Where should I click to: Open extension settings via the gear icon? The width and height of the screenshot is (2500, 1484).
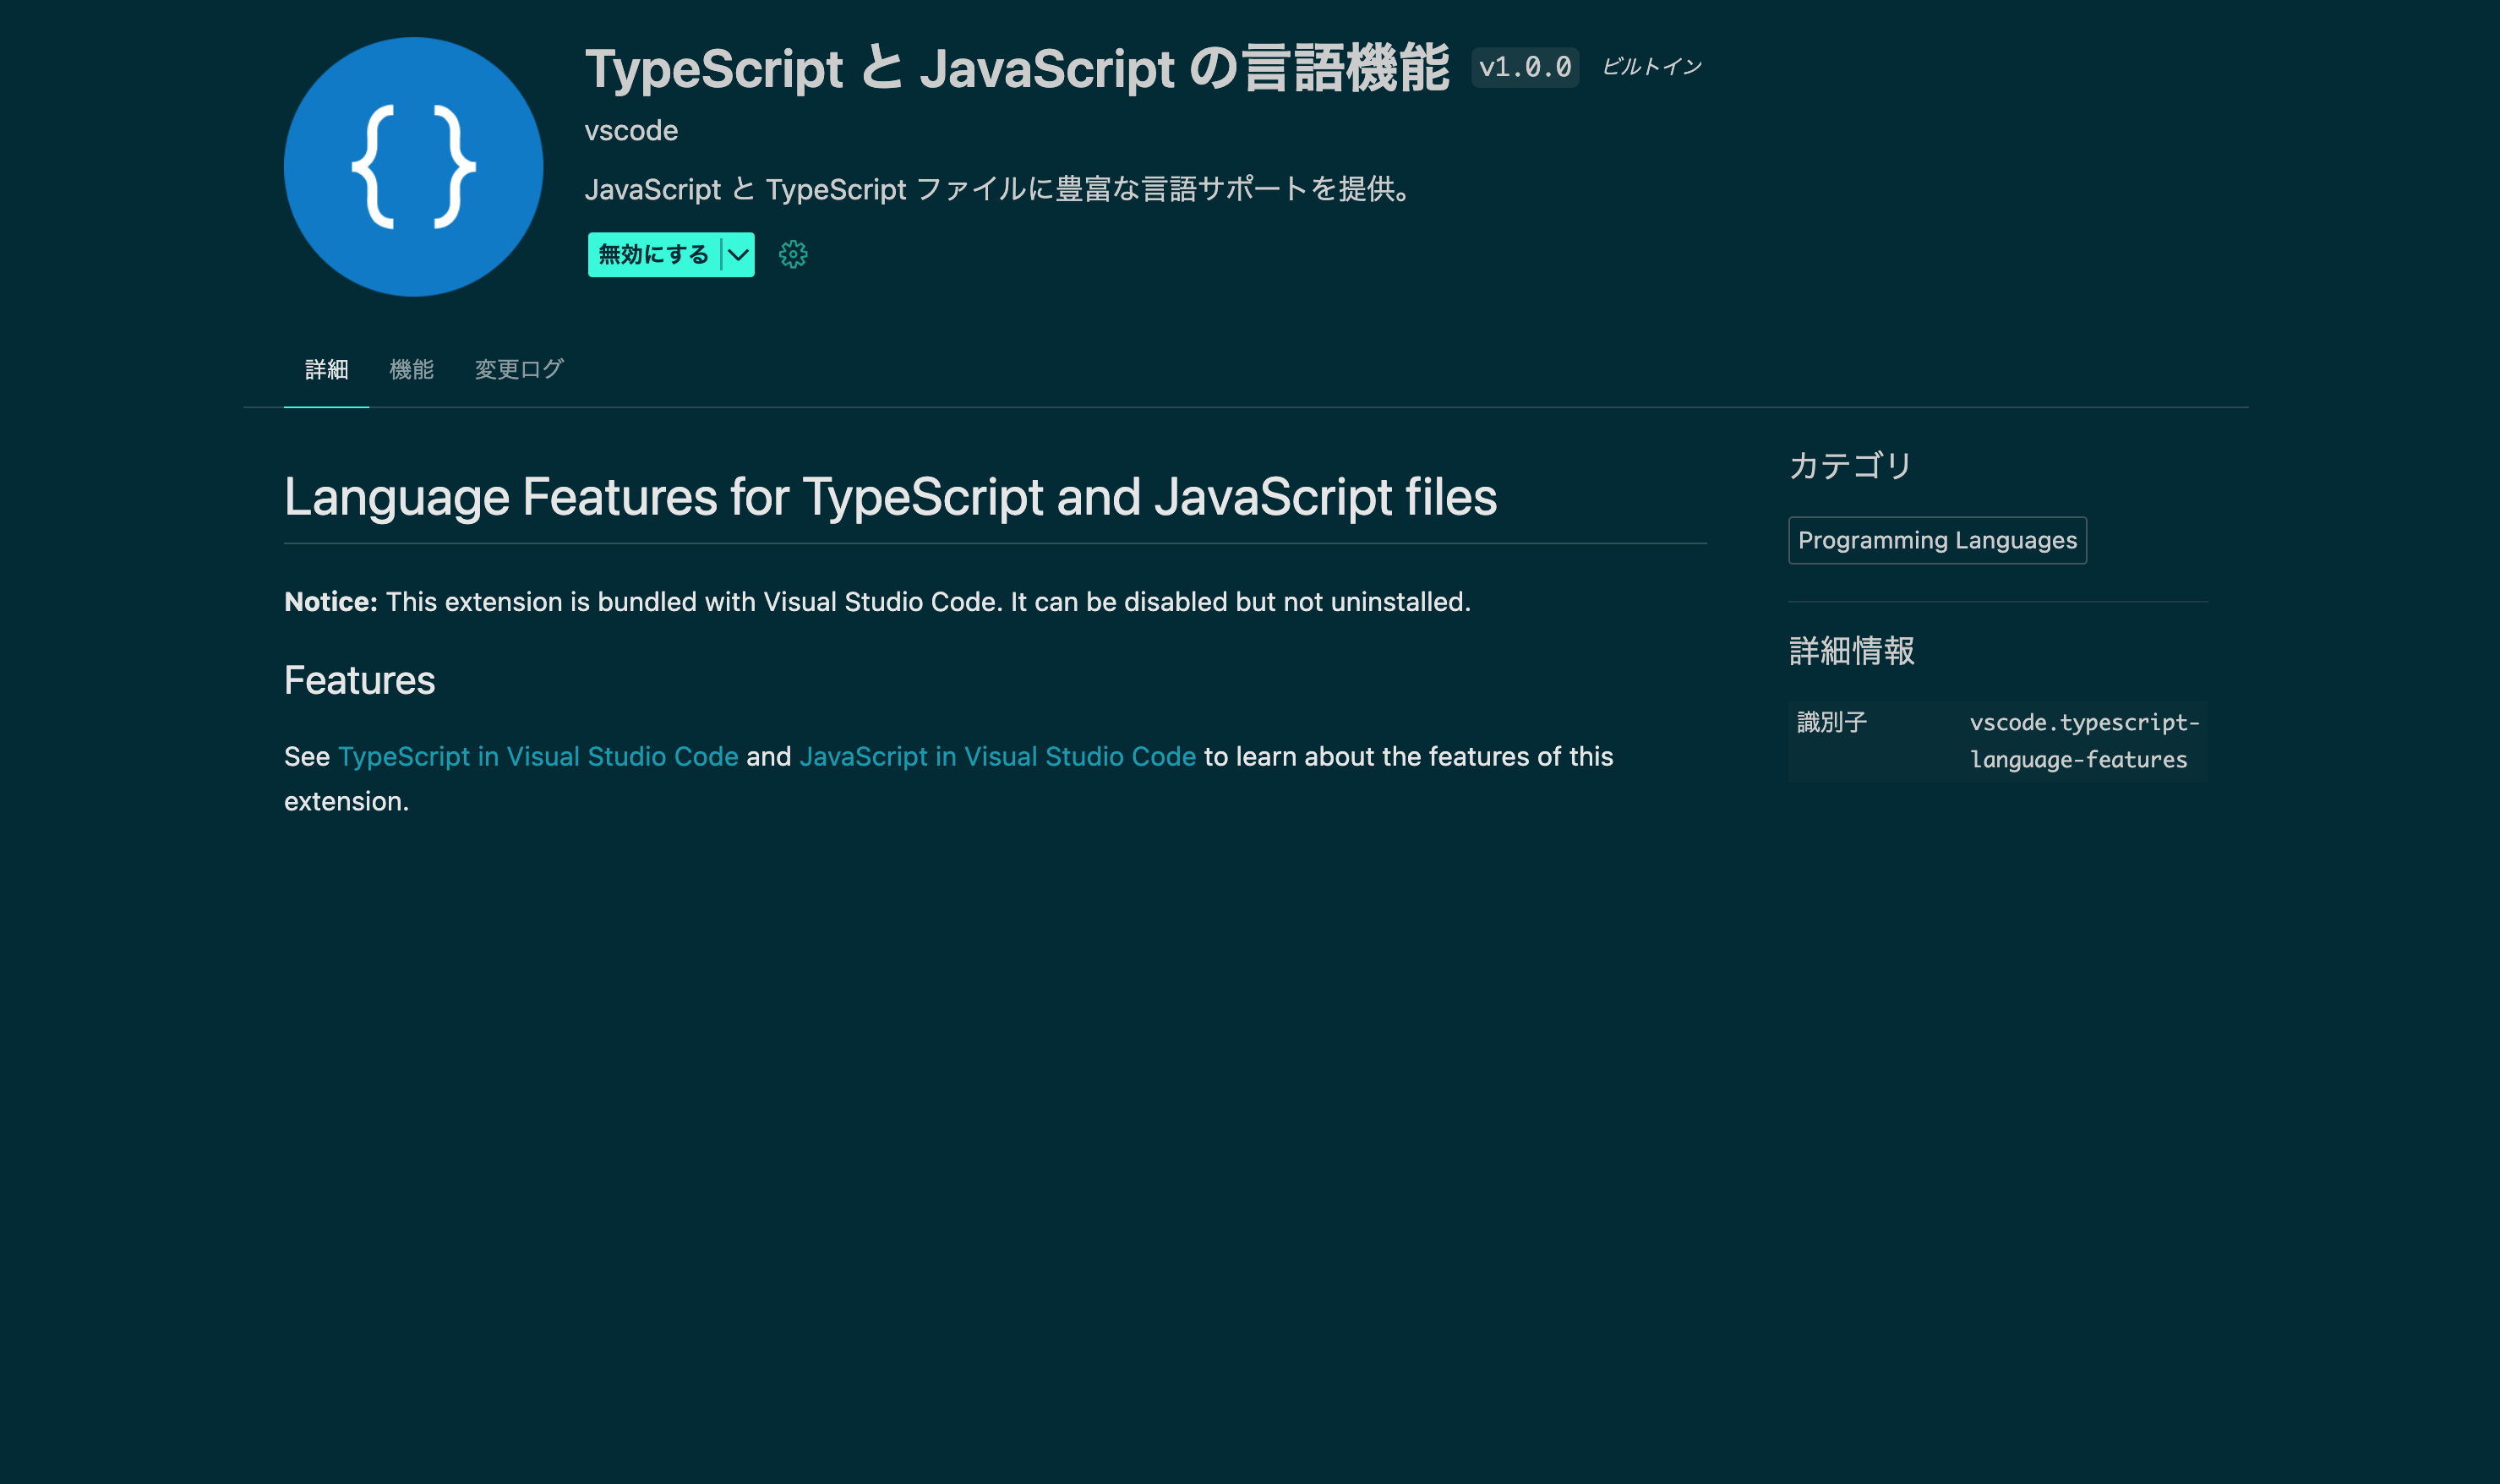point(792,255)
